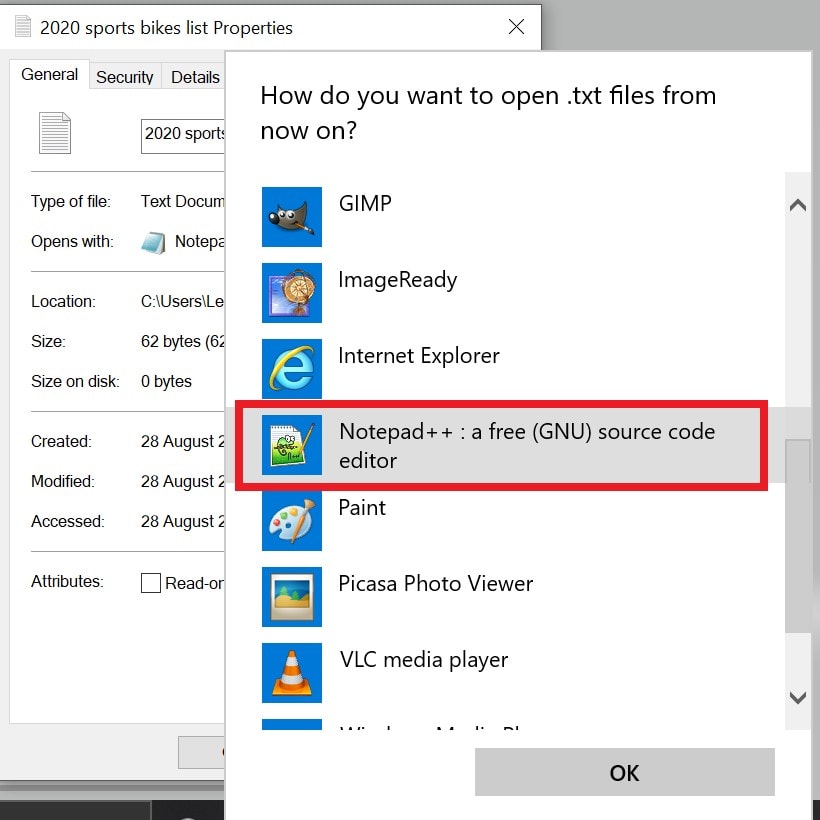Click the 'Attributes:' label
This screenshot has height=820, width=820.
pos(67,582)
